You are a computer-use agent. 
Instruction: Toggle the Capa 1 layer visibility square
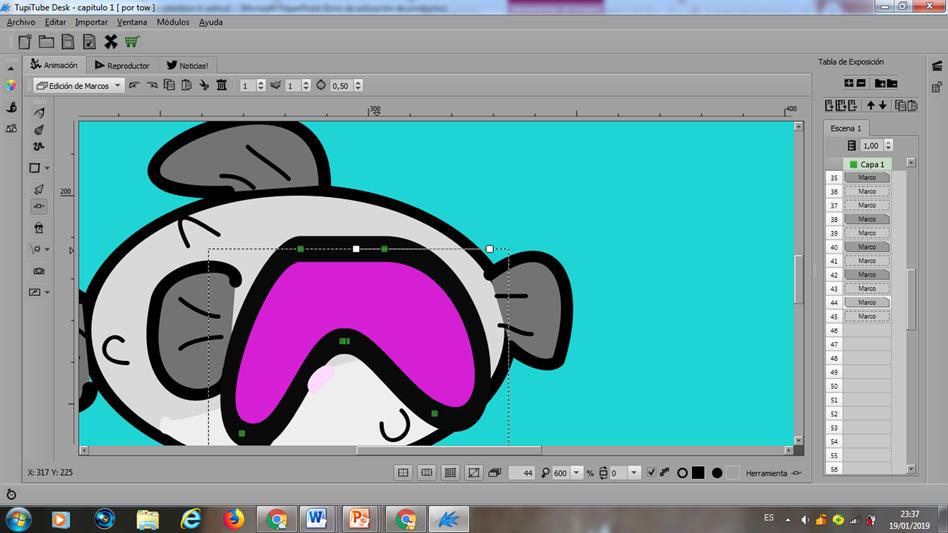[x=853, y=164]
